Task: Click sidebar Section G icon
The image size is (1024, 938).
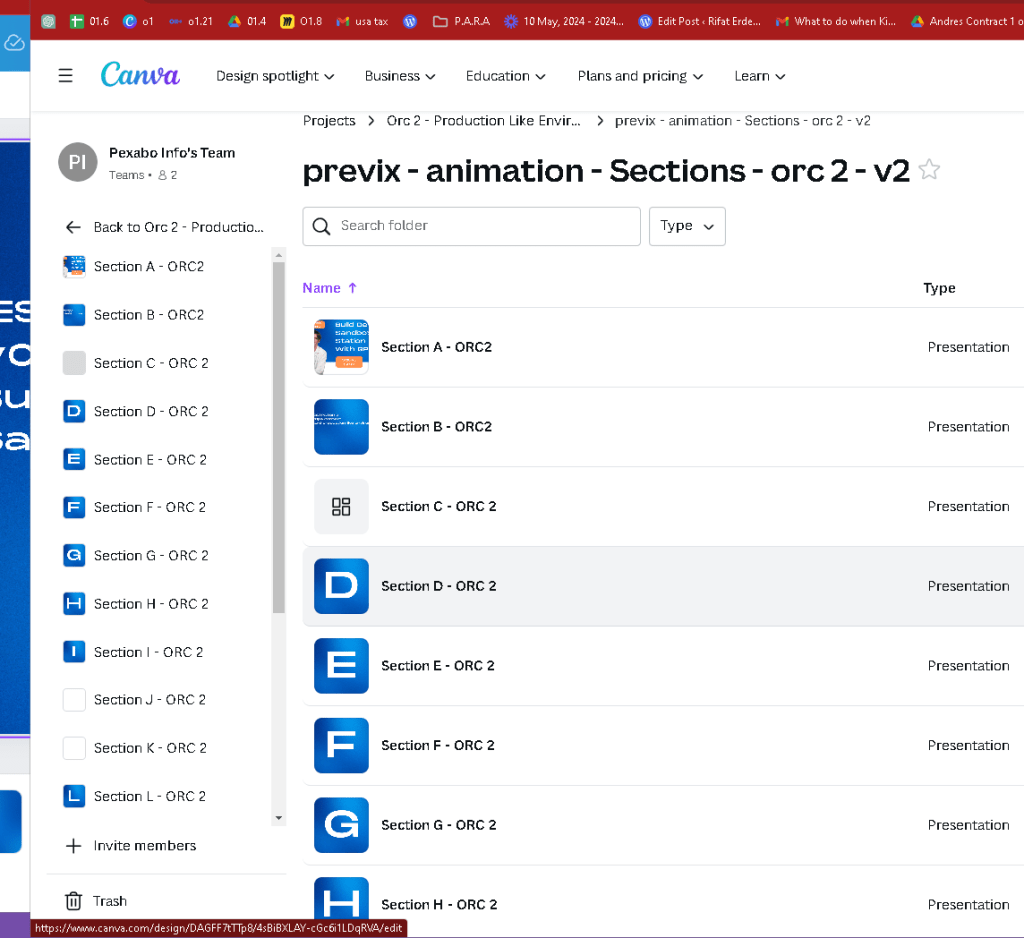Action: 74,556
